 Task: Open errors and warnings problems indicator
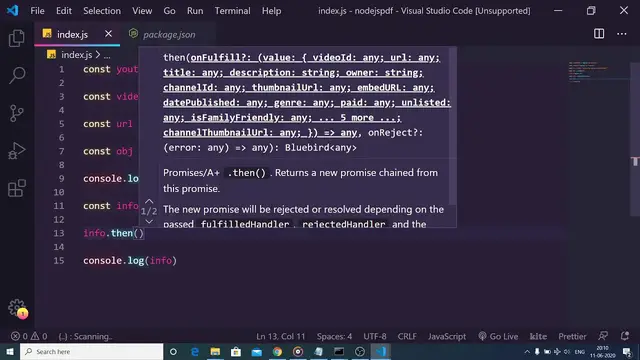[29, 336]
